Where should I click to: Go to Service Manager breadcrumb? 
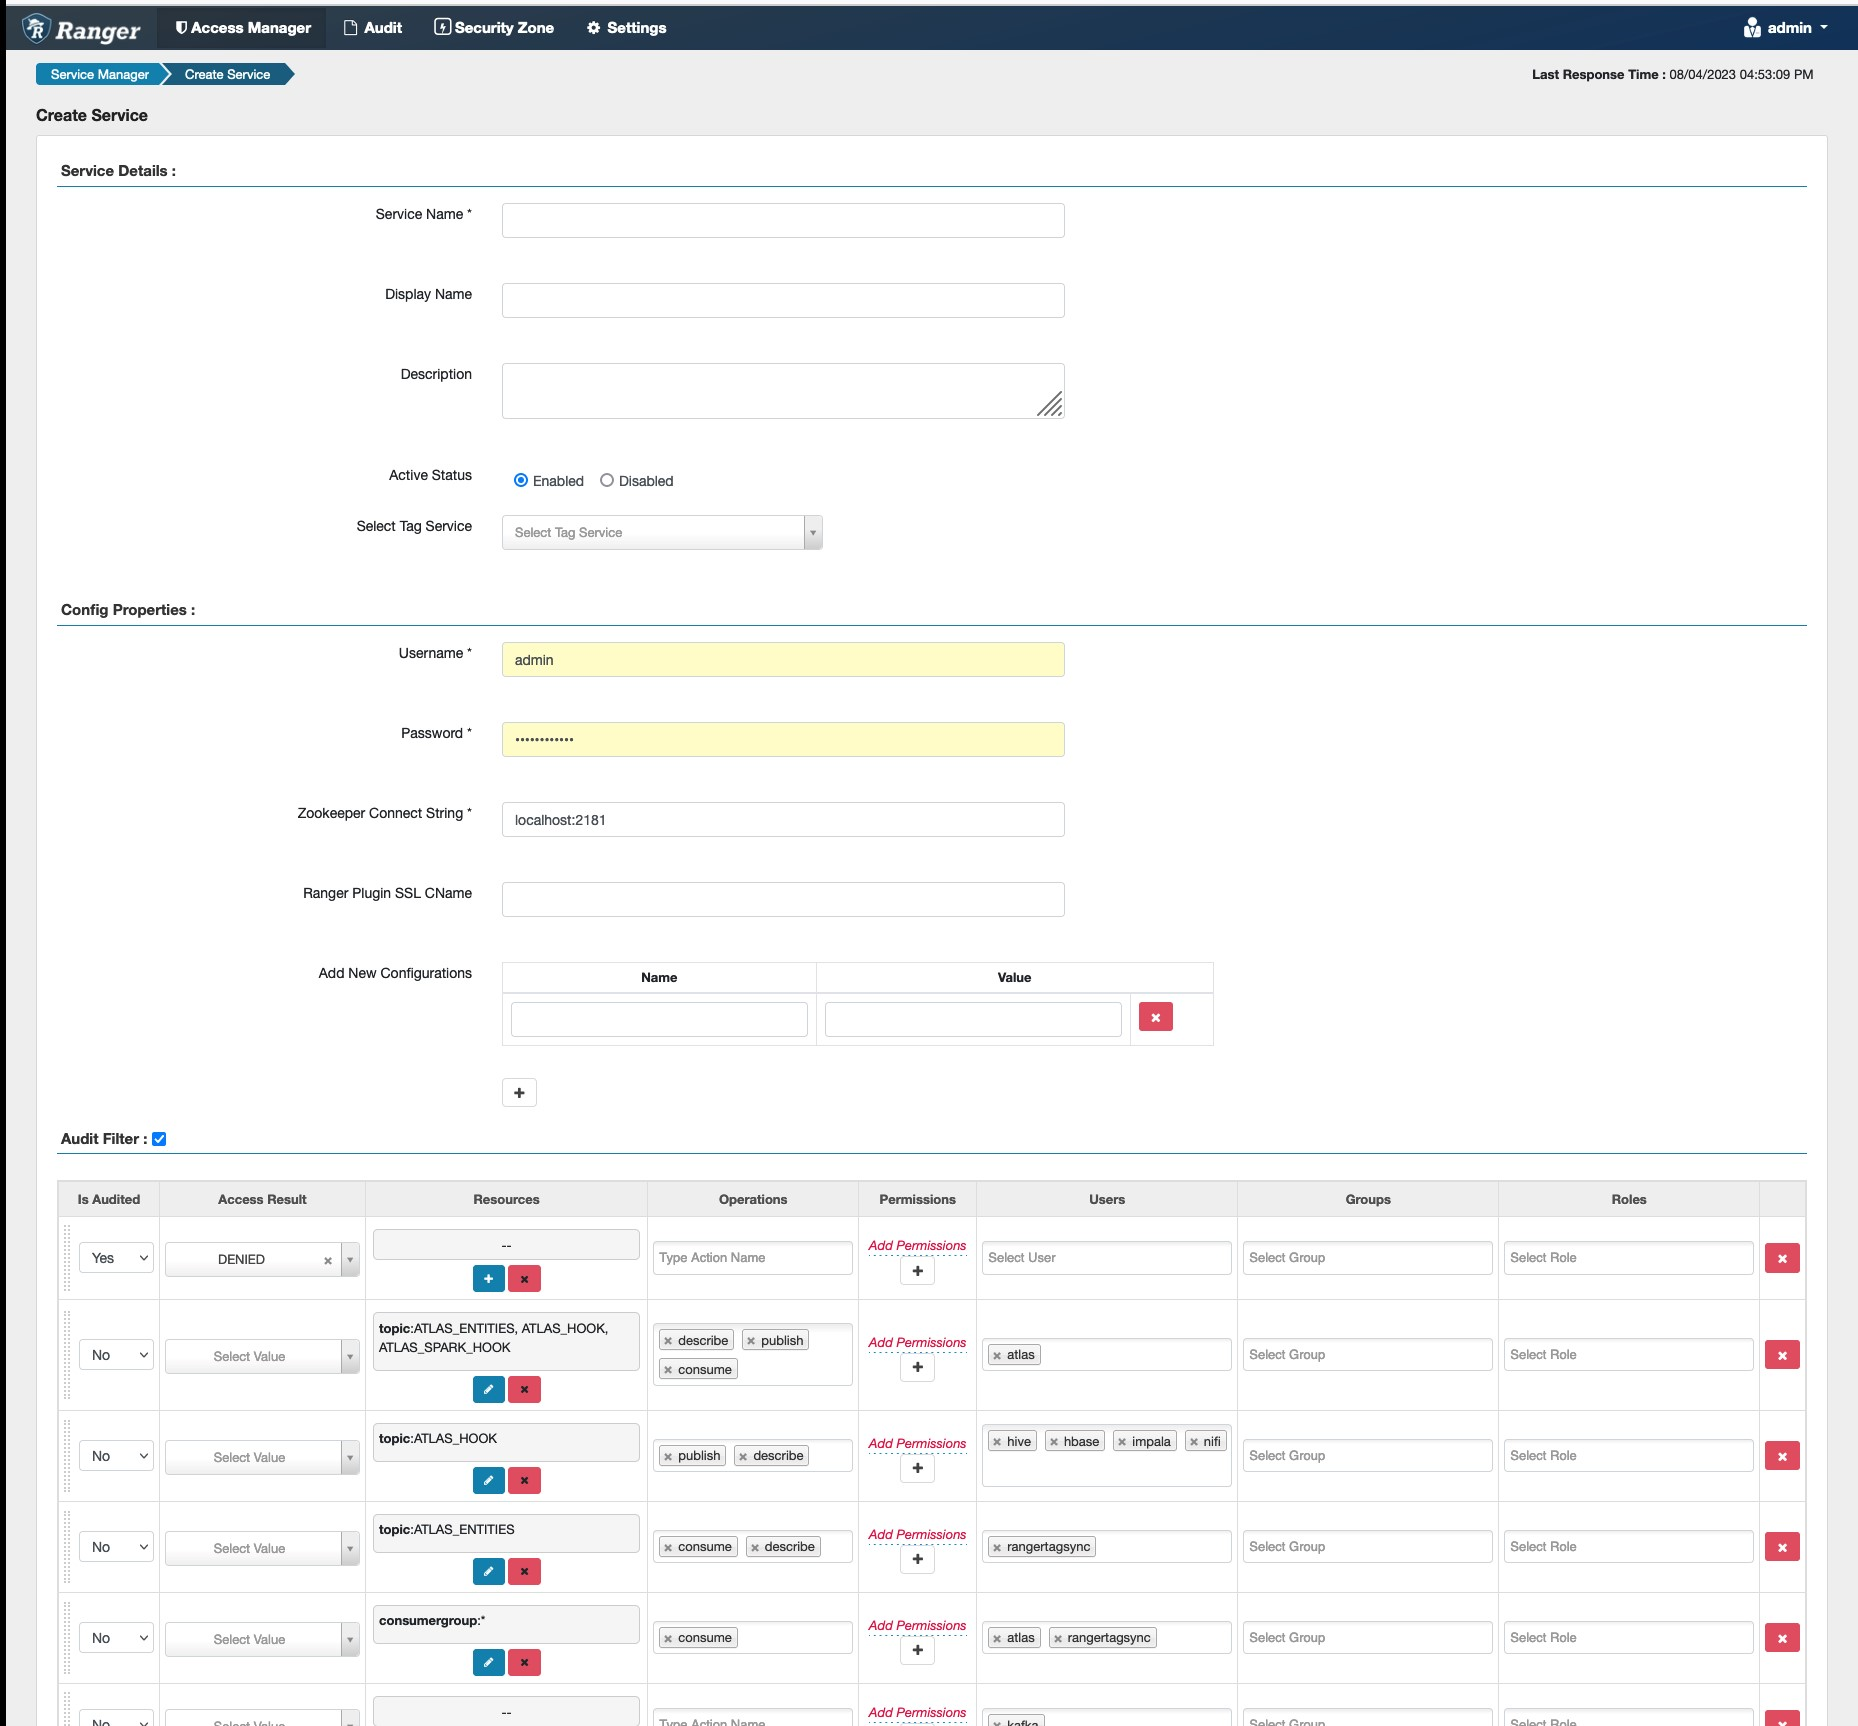[99, 74]
